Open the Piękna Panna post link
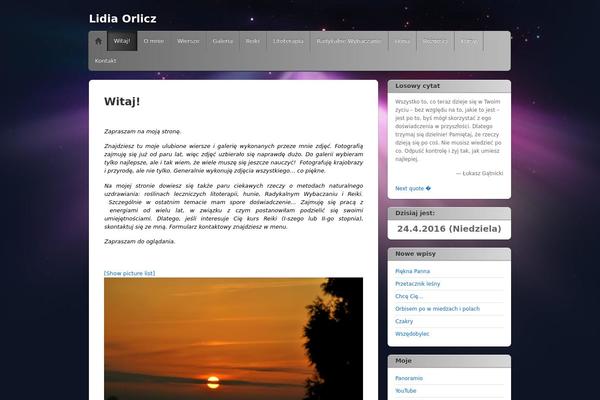 tap(412, 271)
